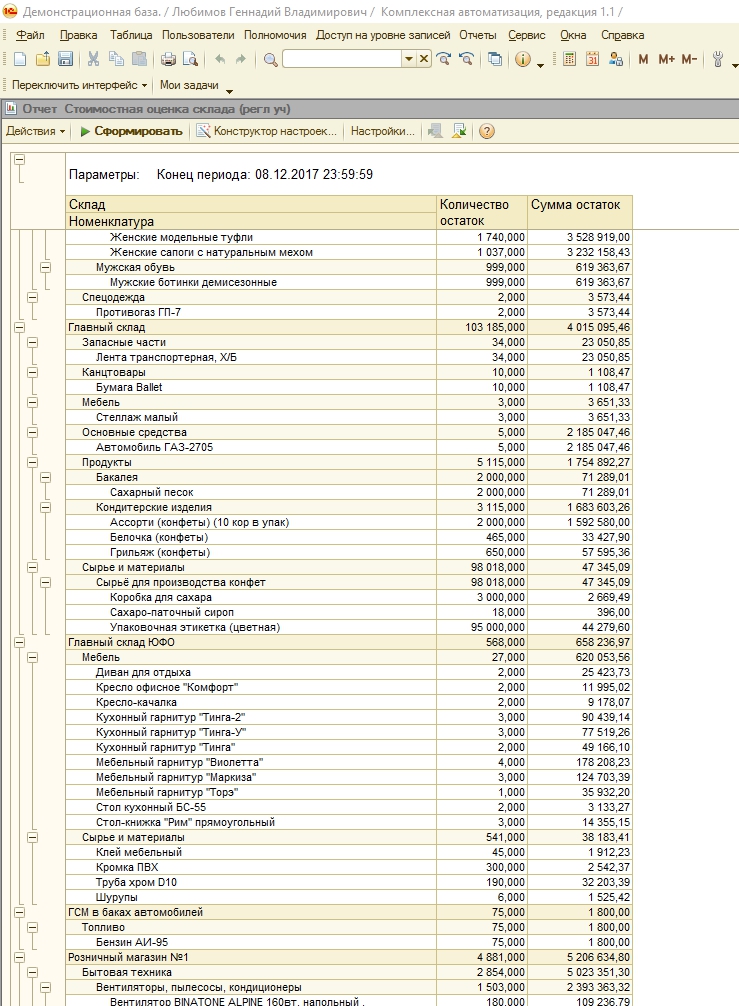Click the grayed save settings icon
Viewport: 739px width, 1006px height.
point(436,132)
